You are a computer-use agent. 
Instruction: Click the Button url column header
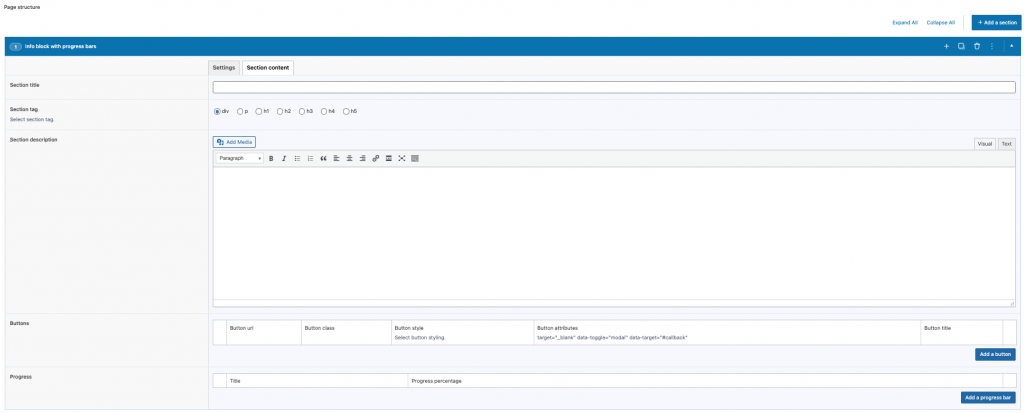(242, 328)
